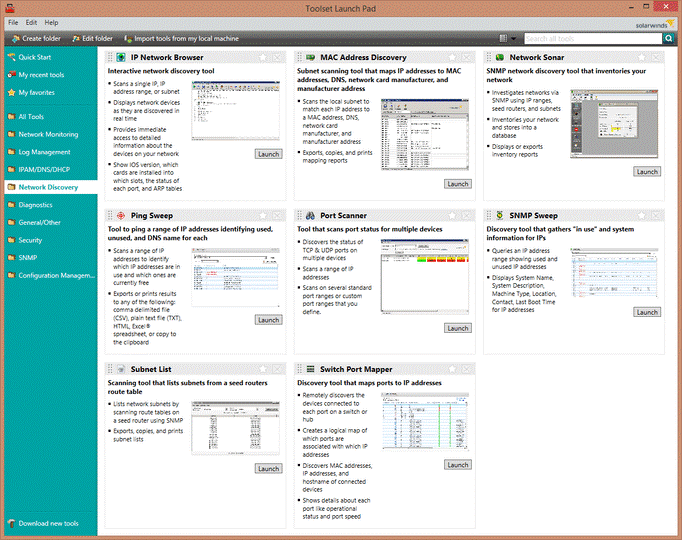Select the Diagnostics folder

pos(51,205)
